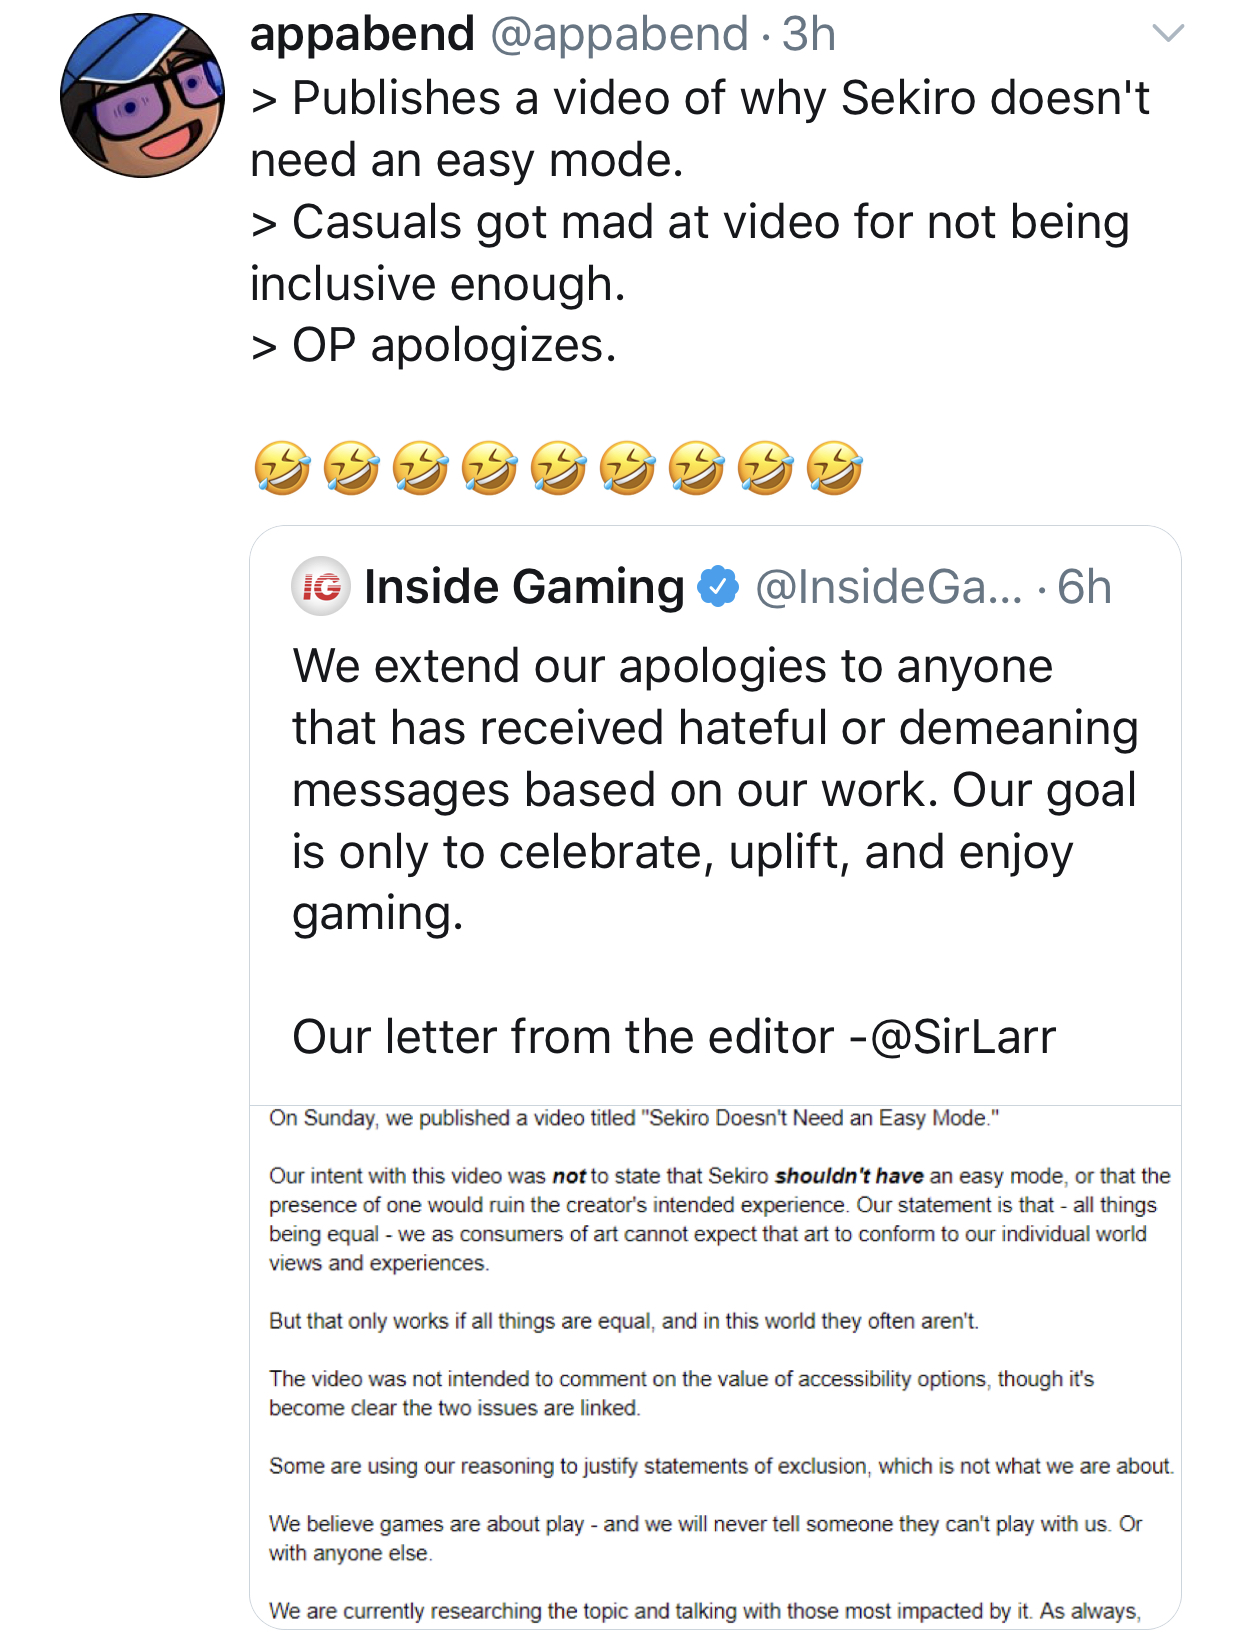Tap the last rolling laughing emoji
The image size is (1242, 1646).
pyautogui.click(x=834, y=468)
